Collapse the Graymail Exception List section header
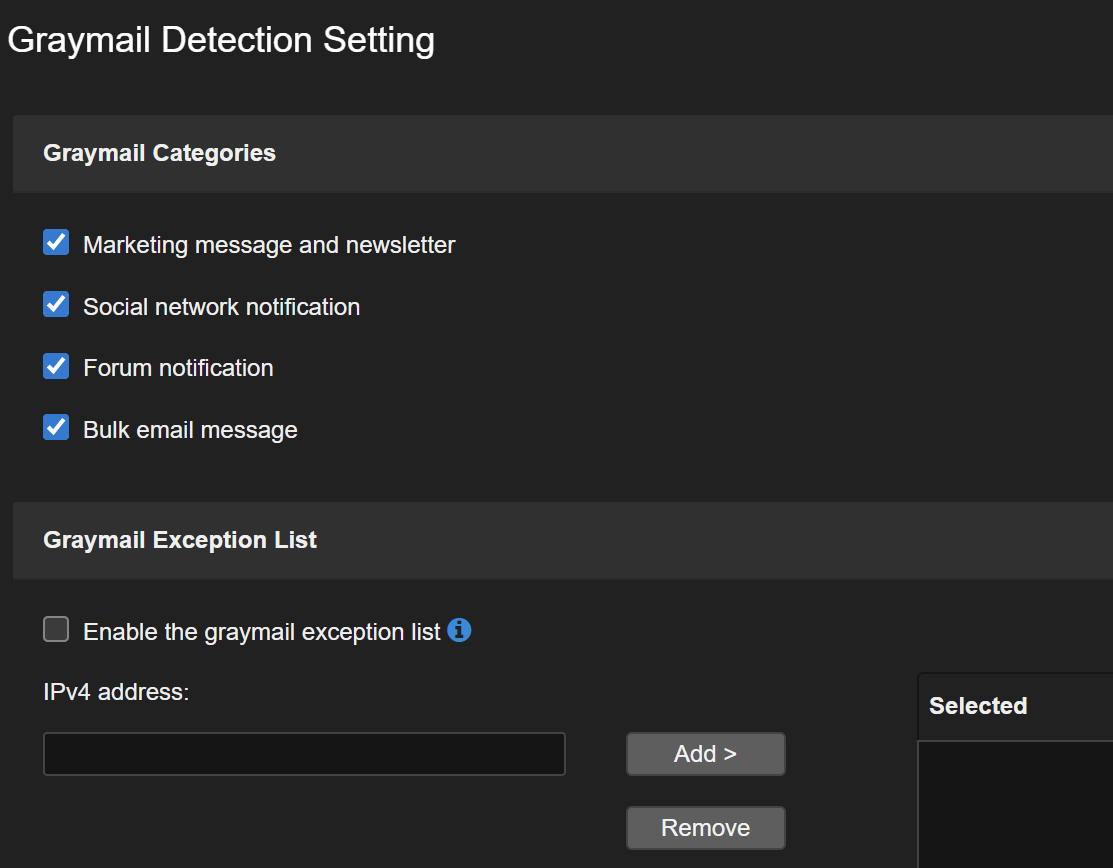1113x868 pixels. (x=180, y=540)
